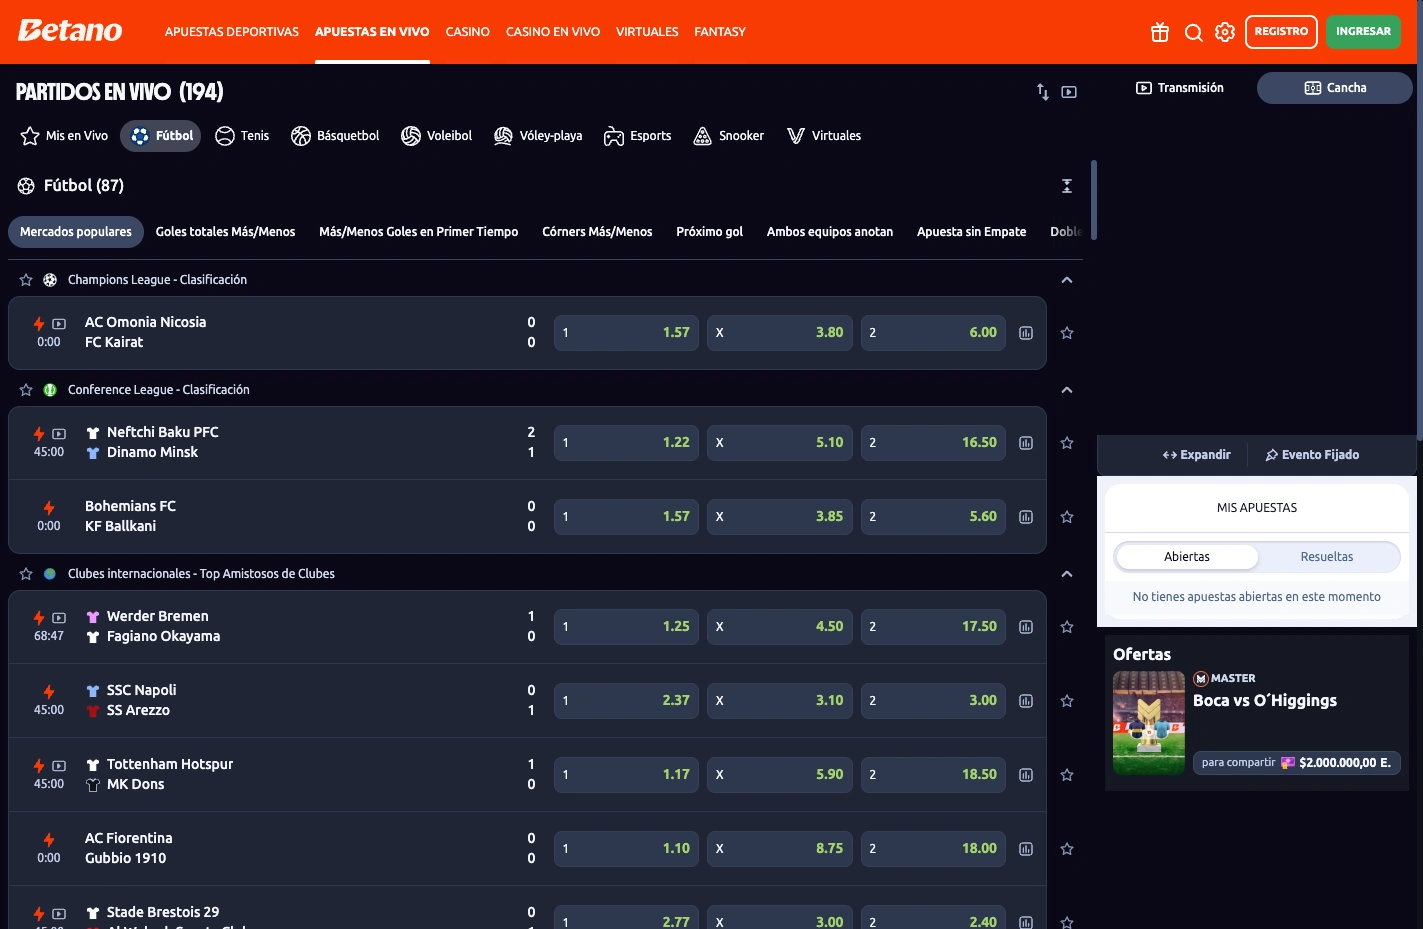Image resolution: width=1423 pixels, height=929 pixels.
Task: Favorite the Bohemians FC match
Action: click(1067, 517)
